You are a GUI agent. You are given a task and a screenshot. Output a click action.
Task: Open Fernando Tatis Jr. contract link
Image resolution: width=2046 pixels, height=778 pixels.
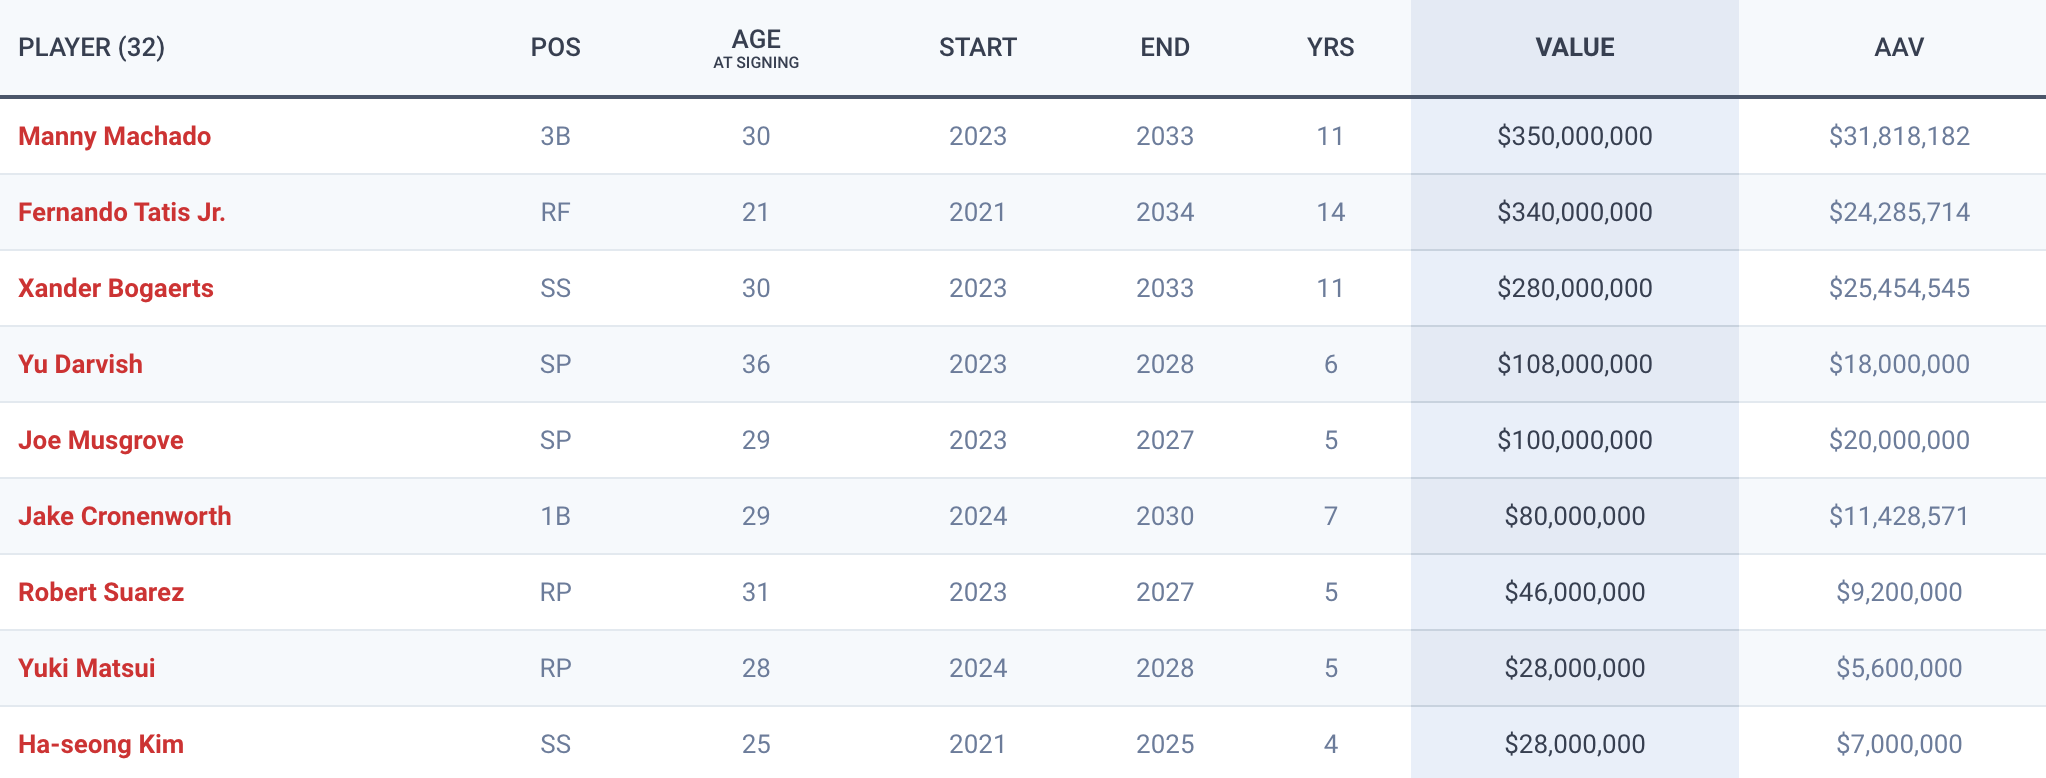pos(122,212)
